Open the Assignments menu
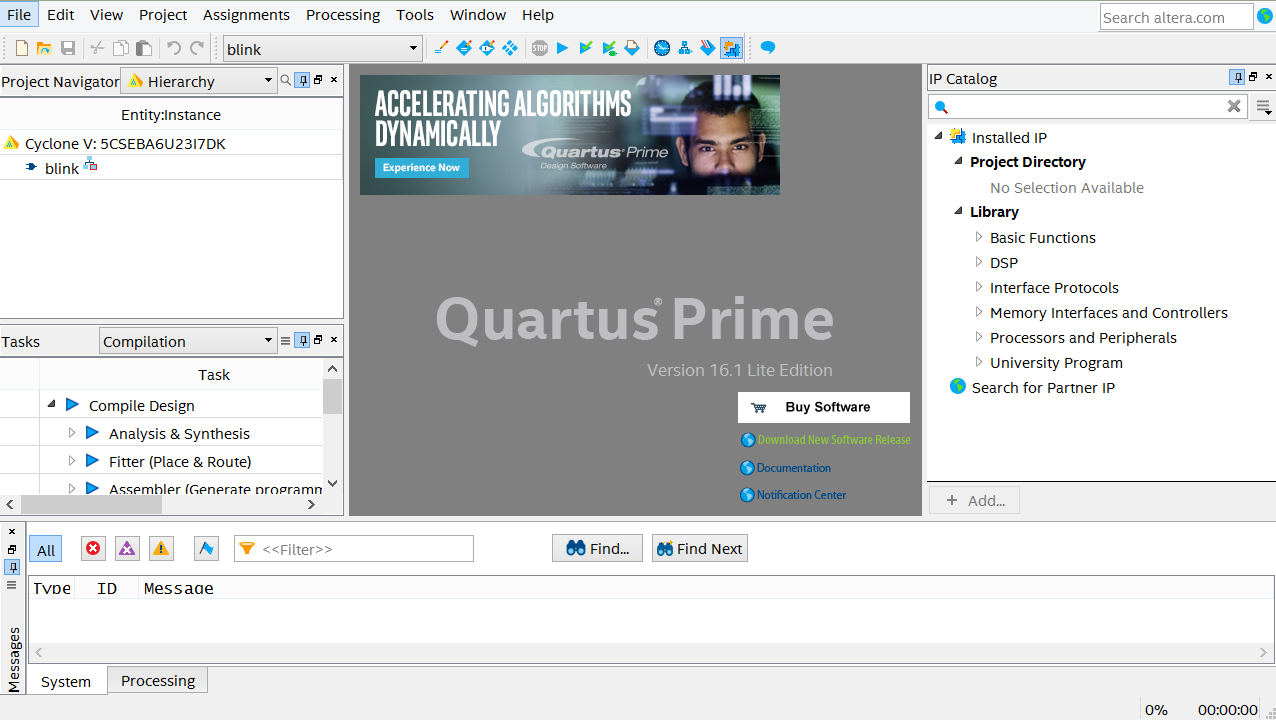Image resolution: width=1276 pixels, height=720 pixels. pos(246,14)
